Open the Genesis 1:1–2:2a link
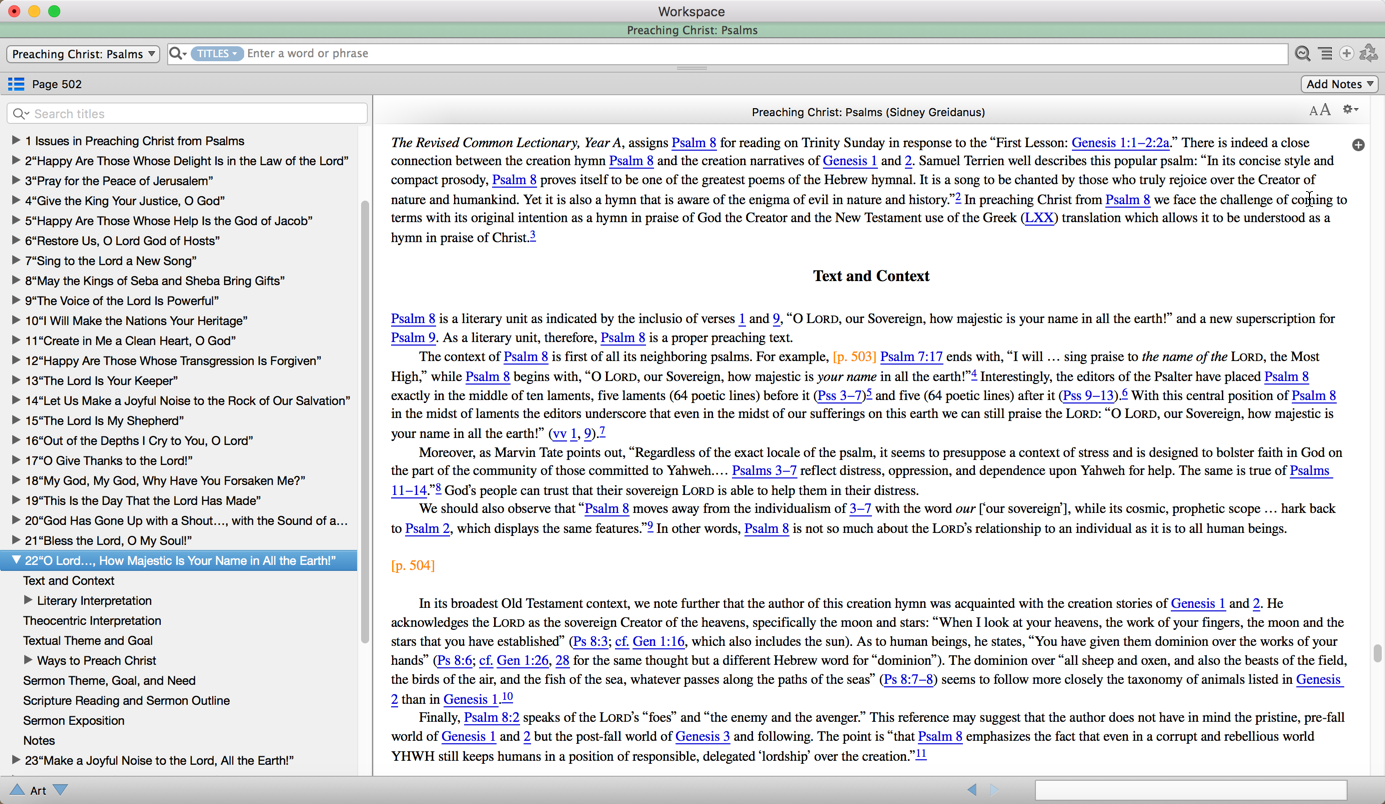Image resolution: width=1385 pixels, height=804 pixels. click(1120, 143)
